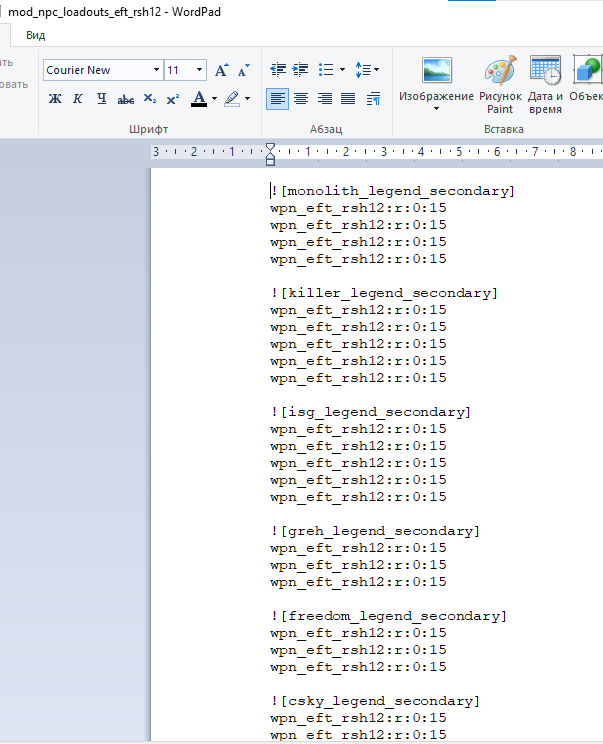The height and width of the screenshot is (744, 603).
Task: Open the list style dropdown arrow
Action: pyautogui.click(x=342, y=70)
